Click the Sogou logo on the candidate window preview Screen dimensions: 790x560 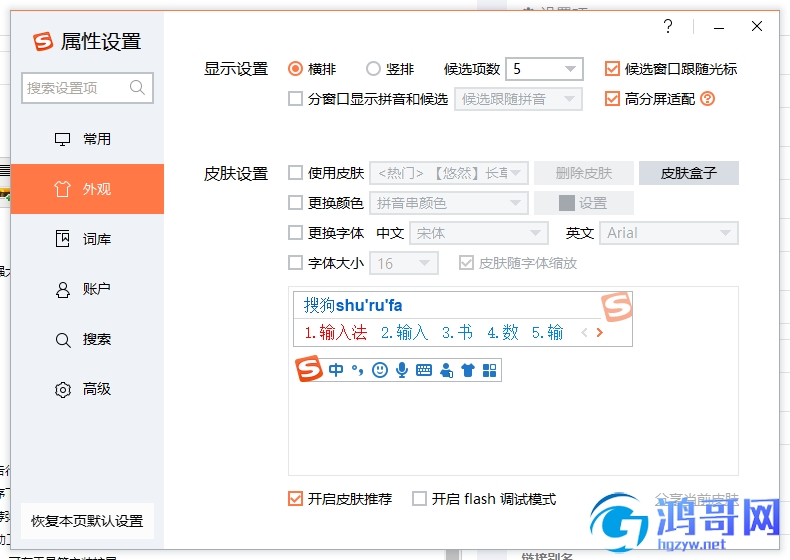(617, 306)
